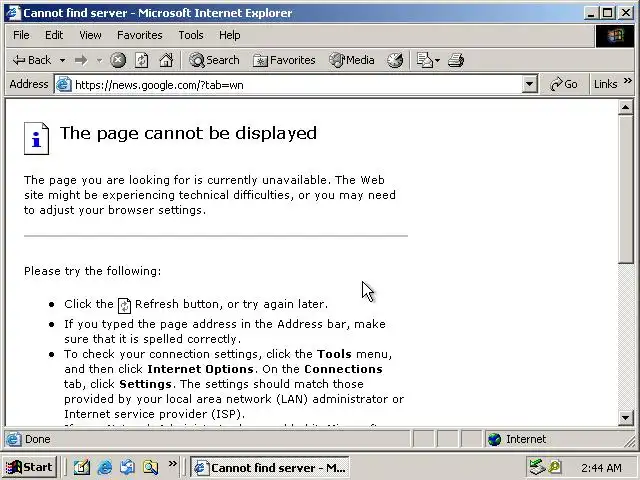Click the Go button
The image size is (640, 480).
pyautogui.click(x=564, y=84)
